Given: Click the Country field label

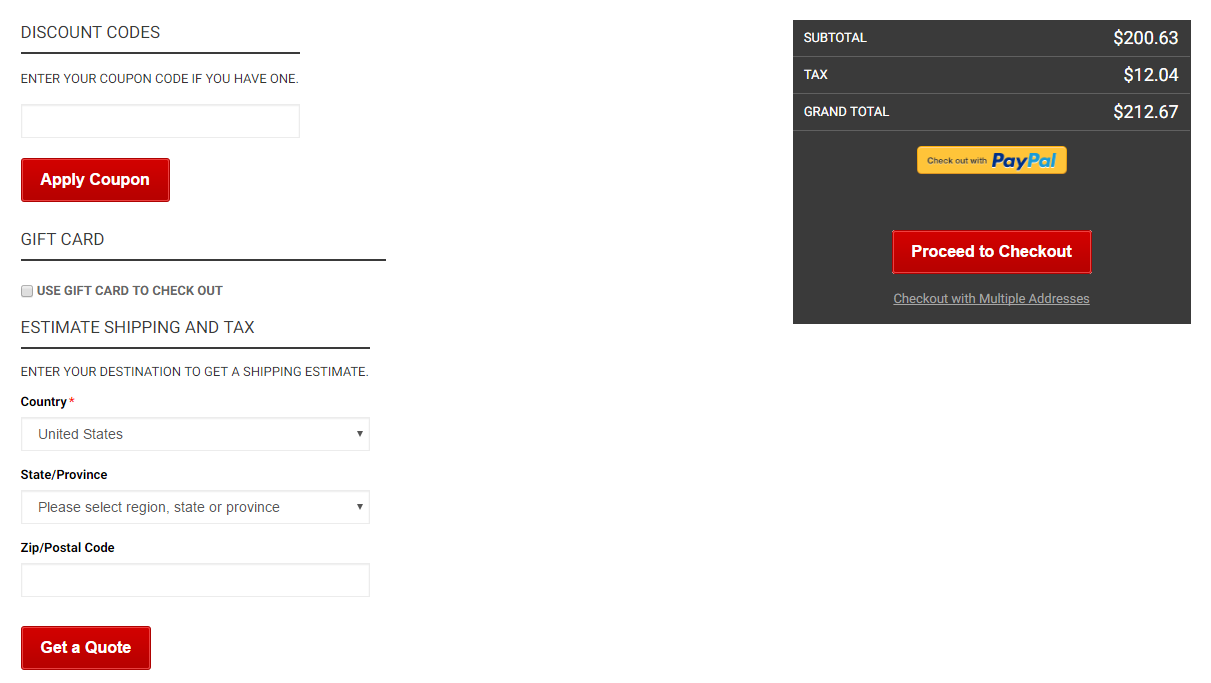Looking at the screenshot, I should pyautogui.click(x=43, y=402).
